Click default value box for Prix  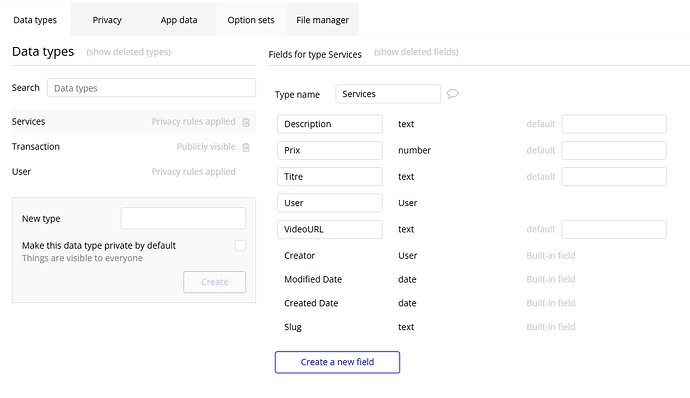tap(614, 150)
